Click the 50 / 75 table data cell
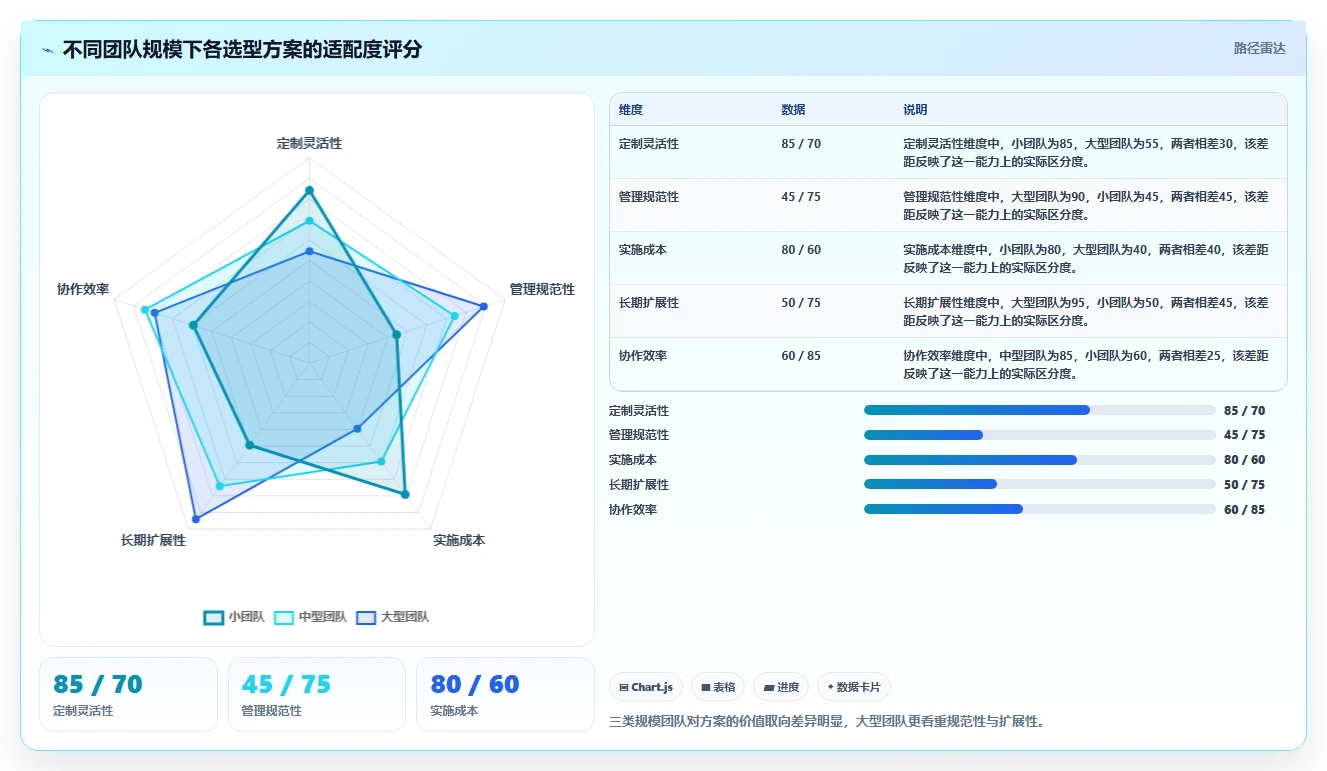The width and height of the screenshot is (1327, 771). 801,303
